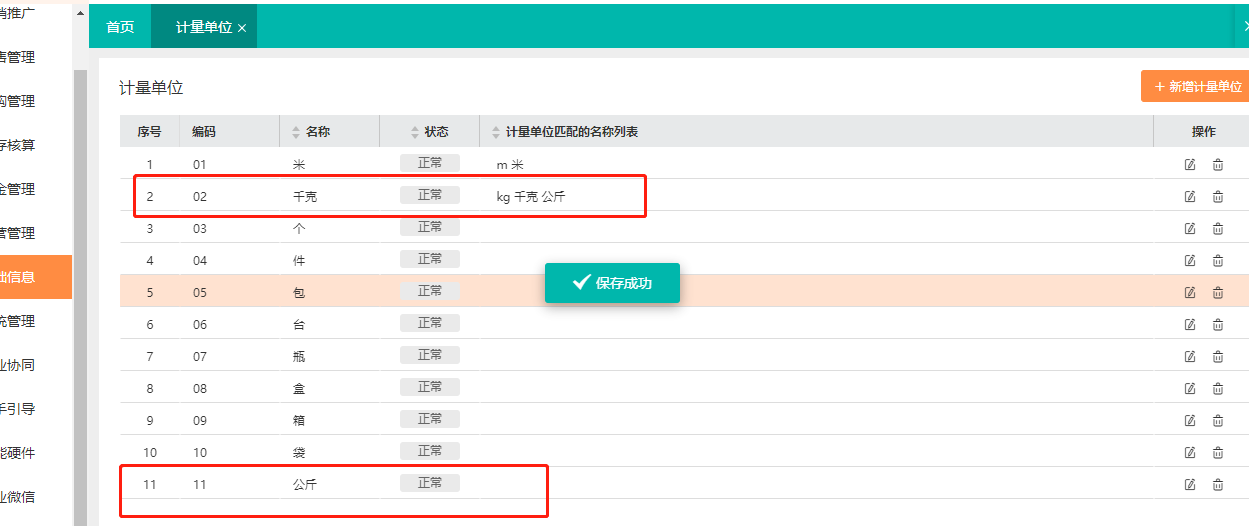Edit the 瓶 unit row
1249x526 pixels.
(x=1190, y=357)
